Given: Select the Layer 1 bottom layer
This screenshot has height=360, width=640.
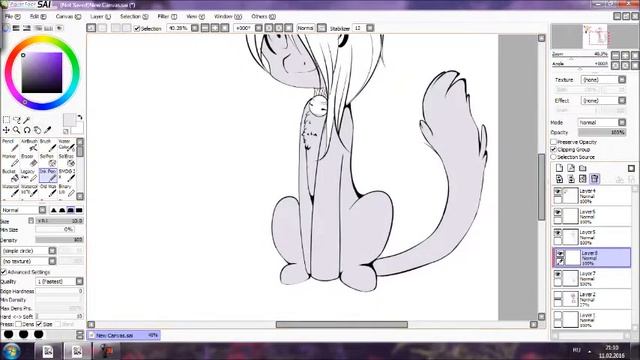Looking at the screenshot, I should 591,320.
